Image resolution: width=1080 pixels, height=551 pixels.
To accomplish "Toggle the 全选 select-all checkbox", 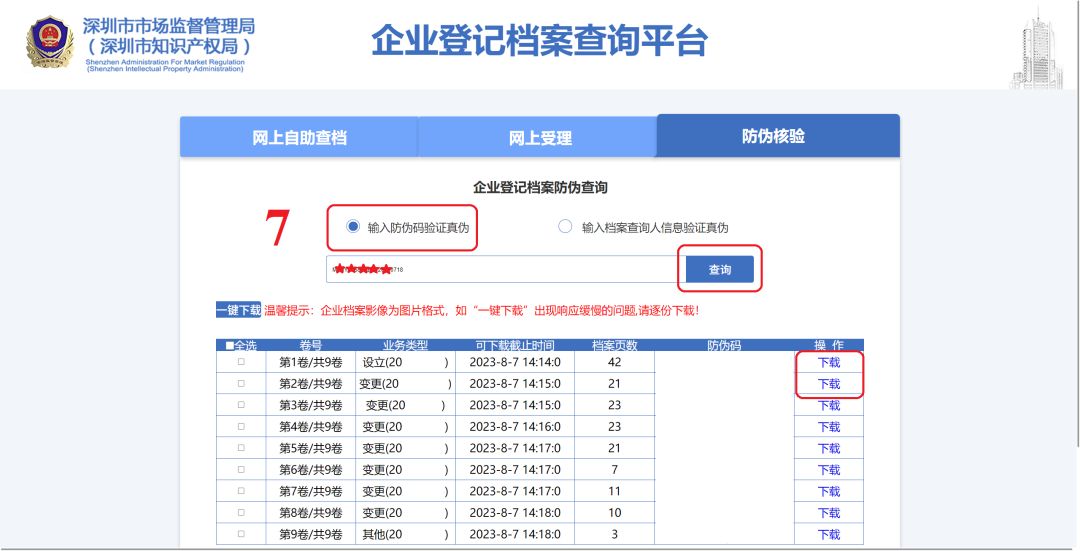I will [x=230, y=345].
